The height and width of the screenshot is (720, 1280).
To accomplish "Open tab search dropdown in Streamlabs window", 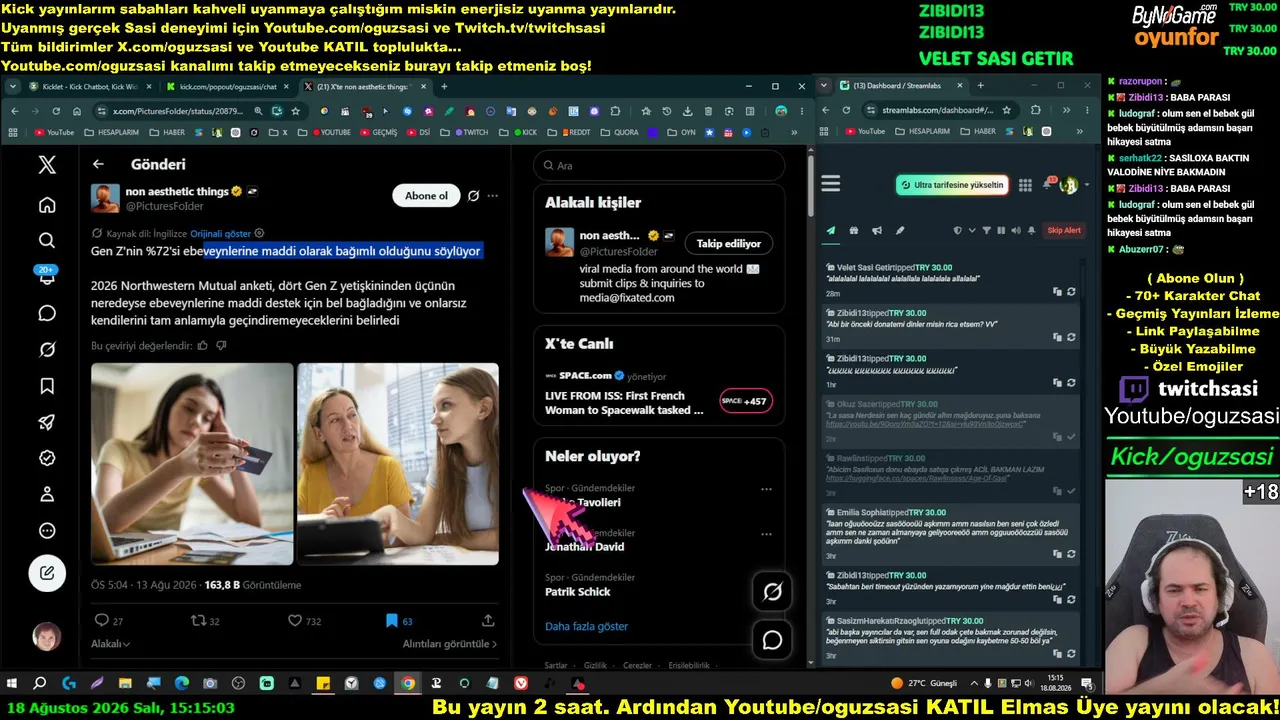I will (x=824, y=86).
